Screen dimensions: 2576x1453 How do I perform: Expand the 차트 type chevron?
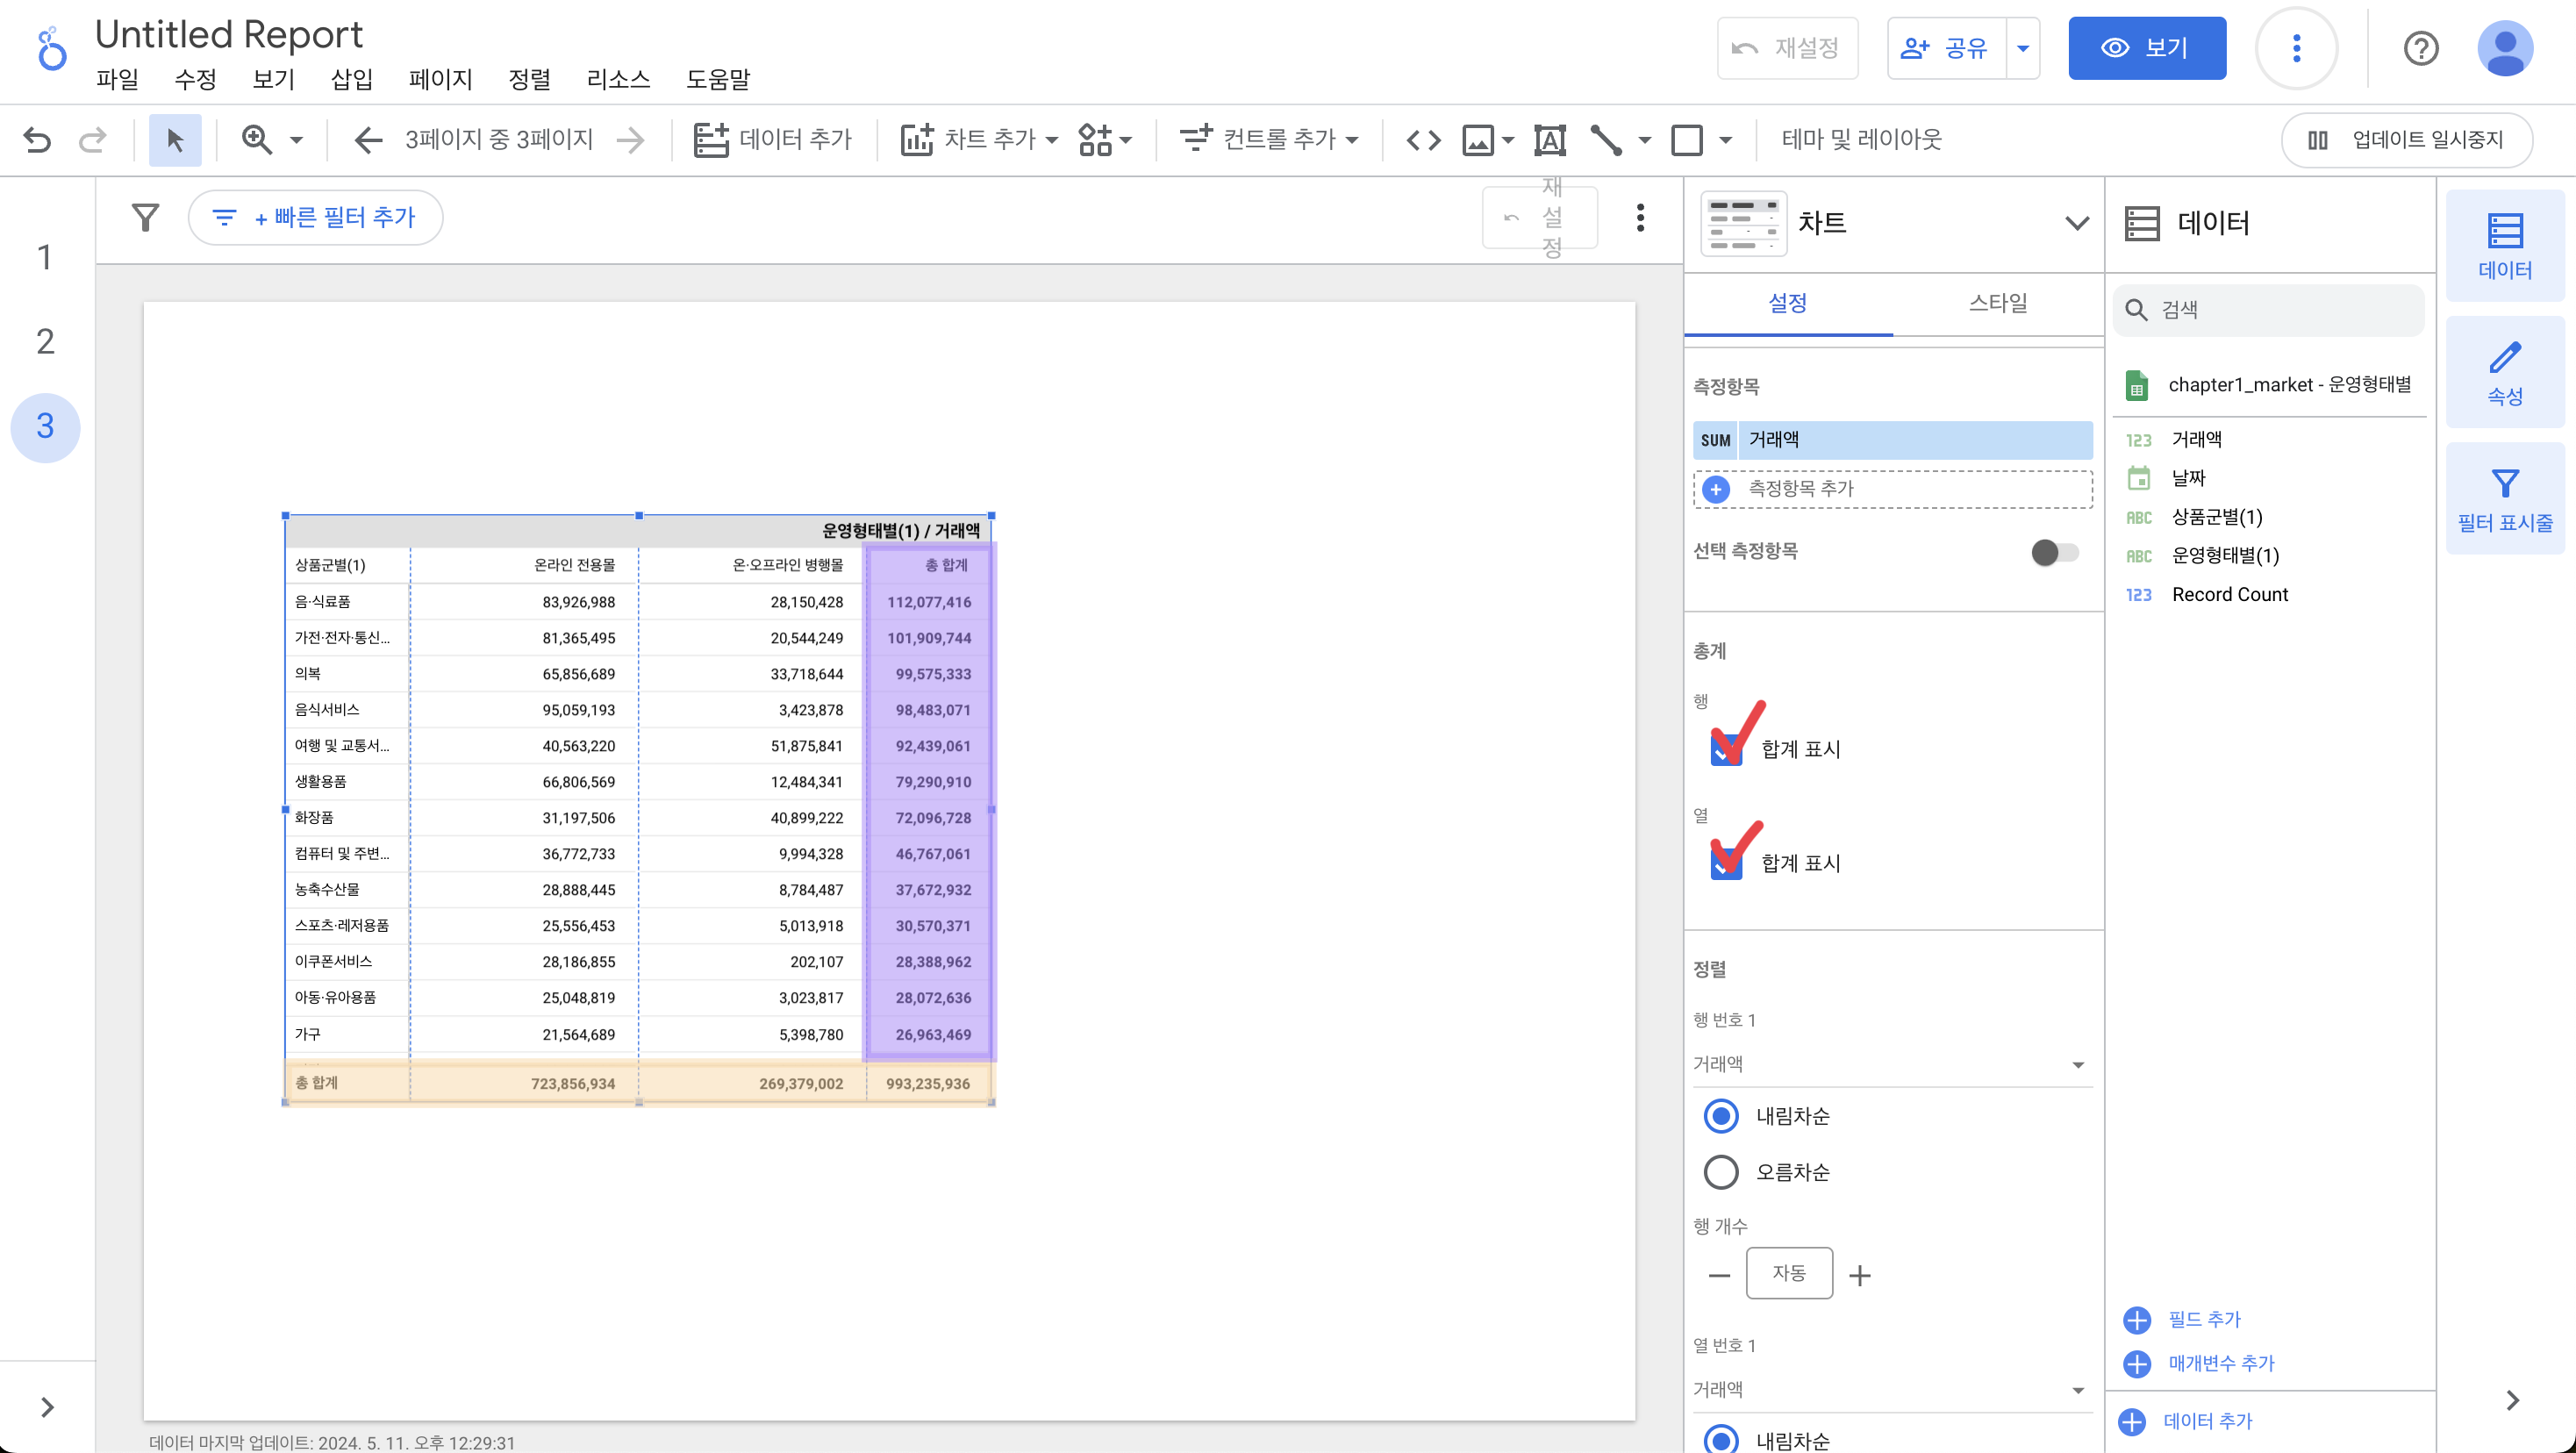click(x=2076, y=223)
